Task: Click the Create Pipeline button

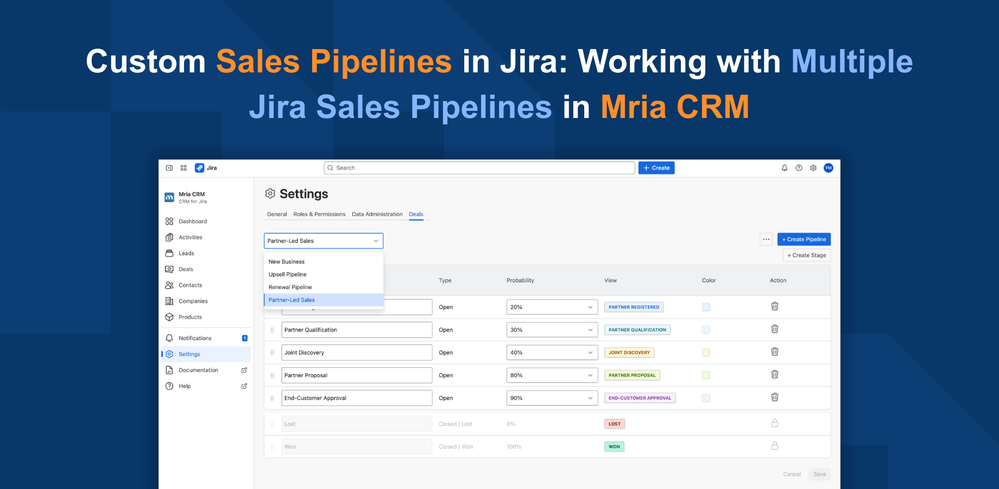Action: pos(804,239)
